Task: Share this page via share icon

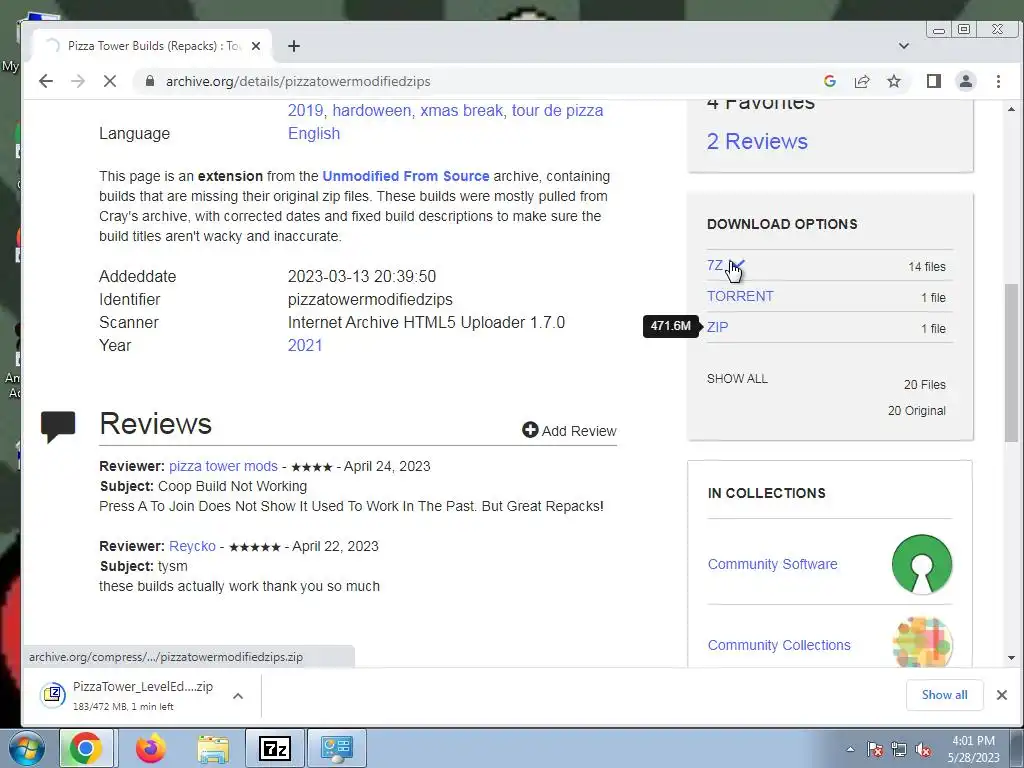Action: (862, 81)
